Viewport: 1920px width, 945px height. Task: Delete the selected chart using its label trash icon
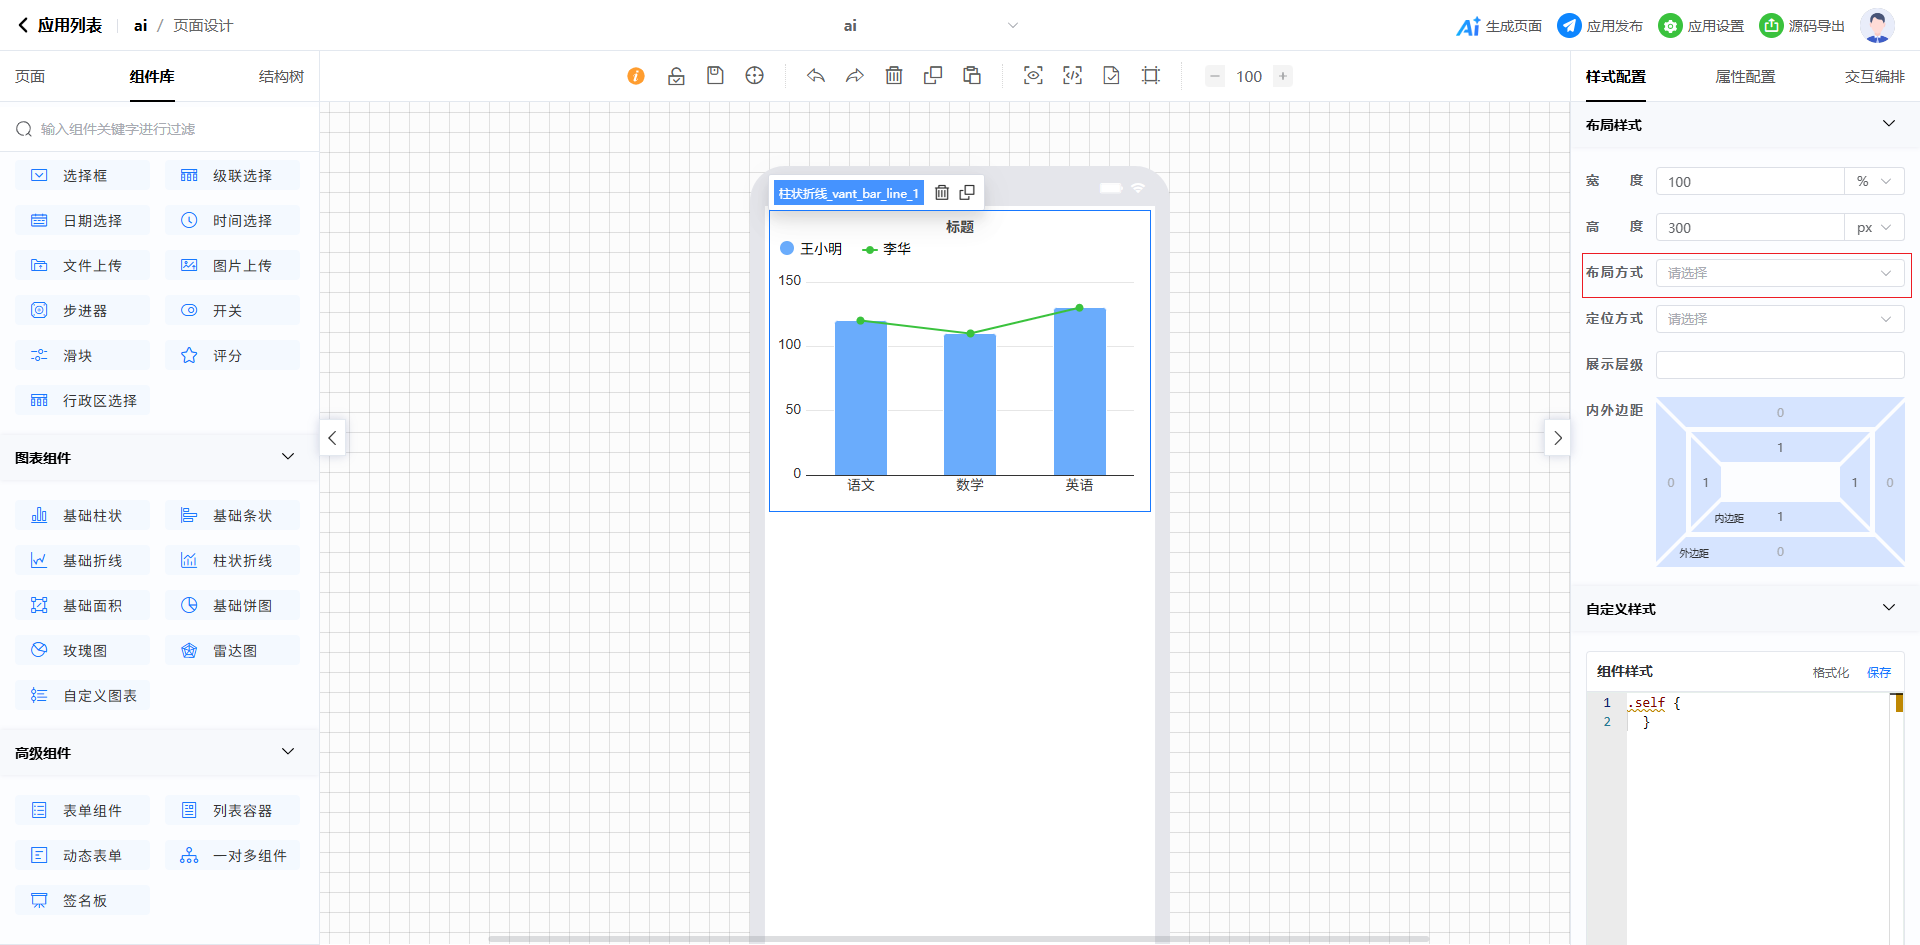(942, 193)
